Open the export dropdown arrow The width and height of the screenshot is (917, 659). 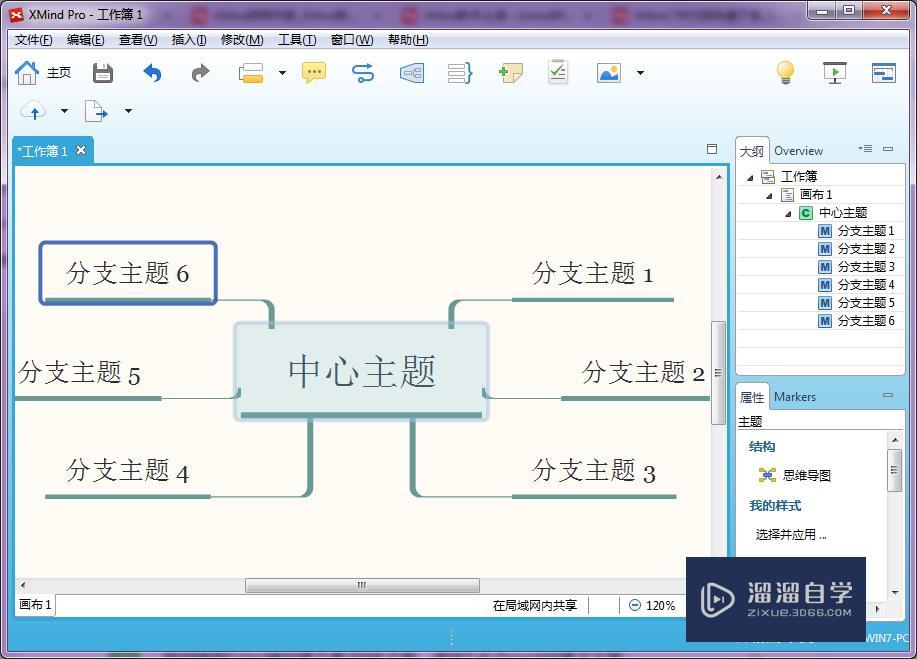129,111
